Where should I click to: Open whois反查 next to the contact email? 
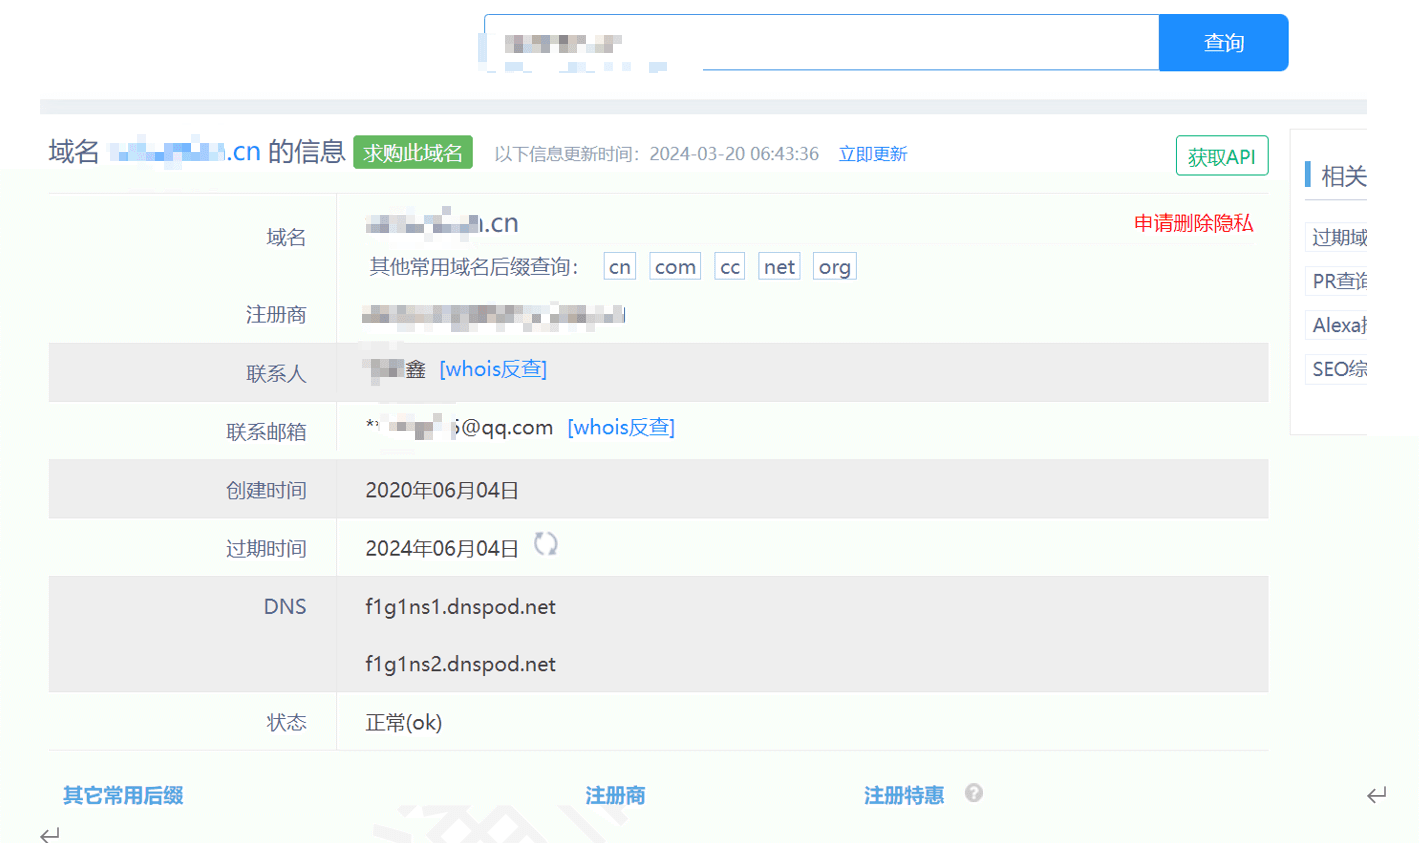(x=620, y=427)
